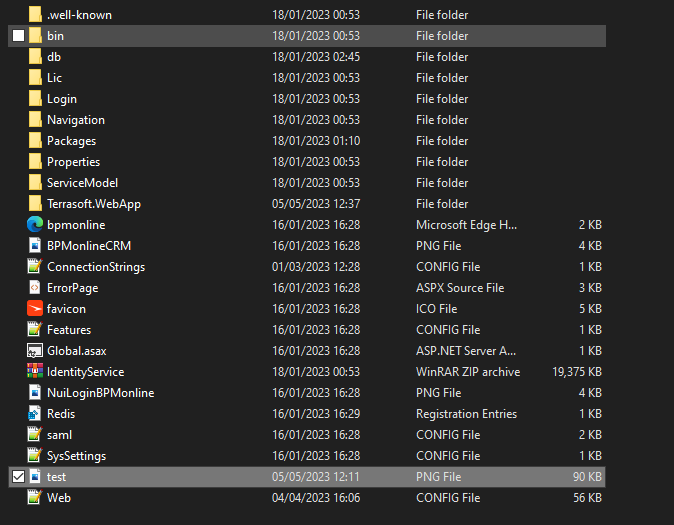Click the ConnectionStrings config file icon
The width and height of the screenshot is (674, 525).
[35, 267]
